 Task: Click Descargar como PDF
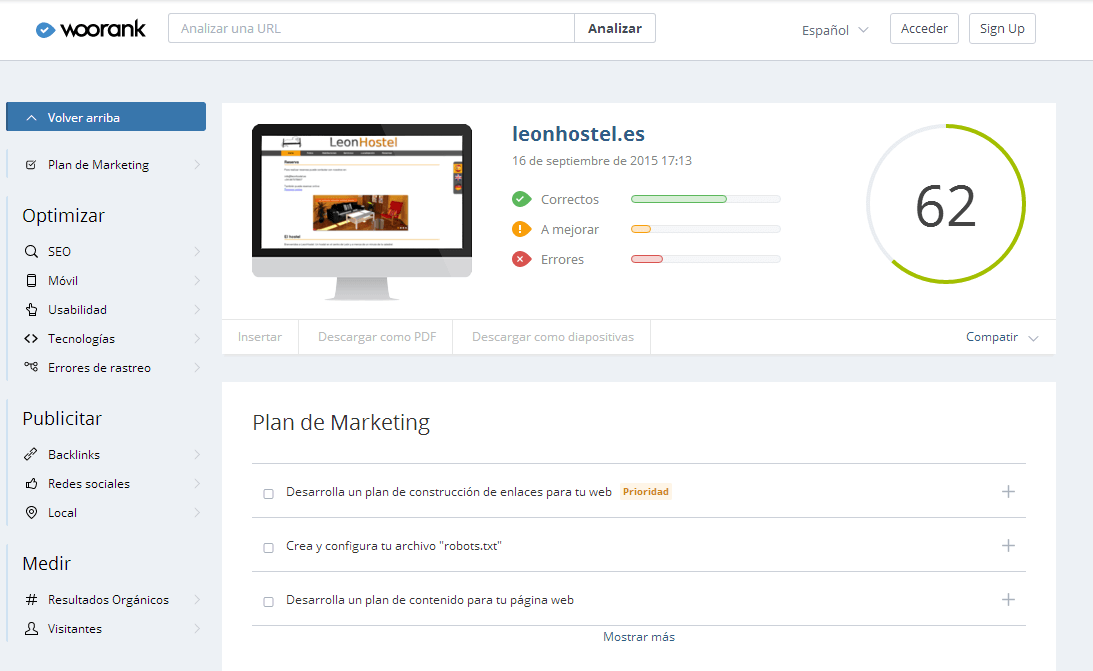[x=376, y=337]
